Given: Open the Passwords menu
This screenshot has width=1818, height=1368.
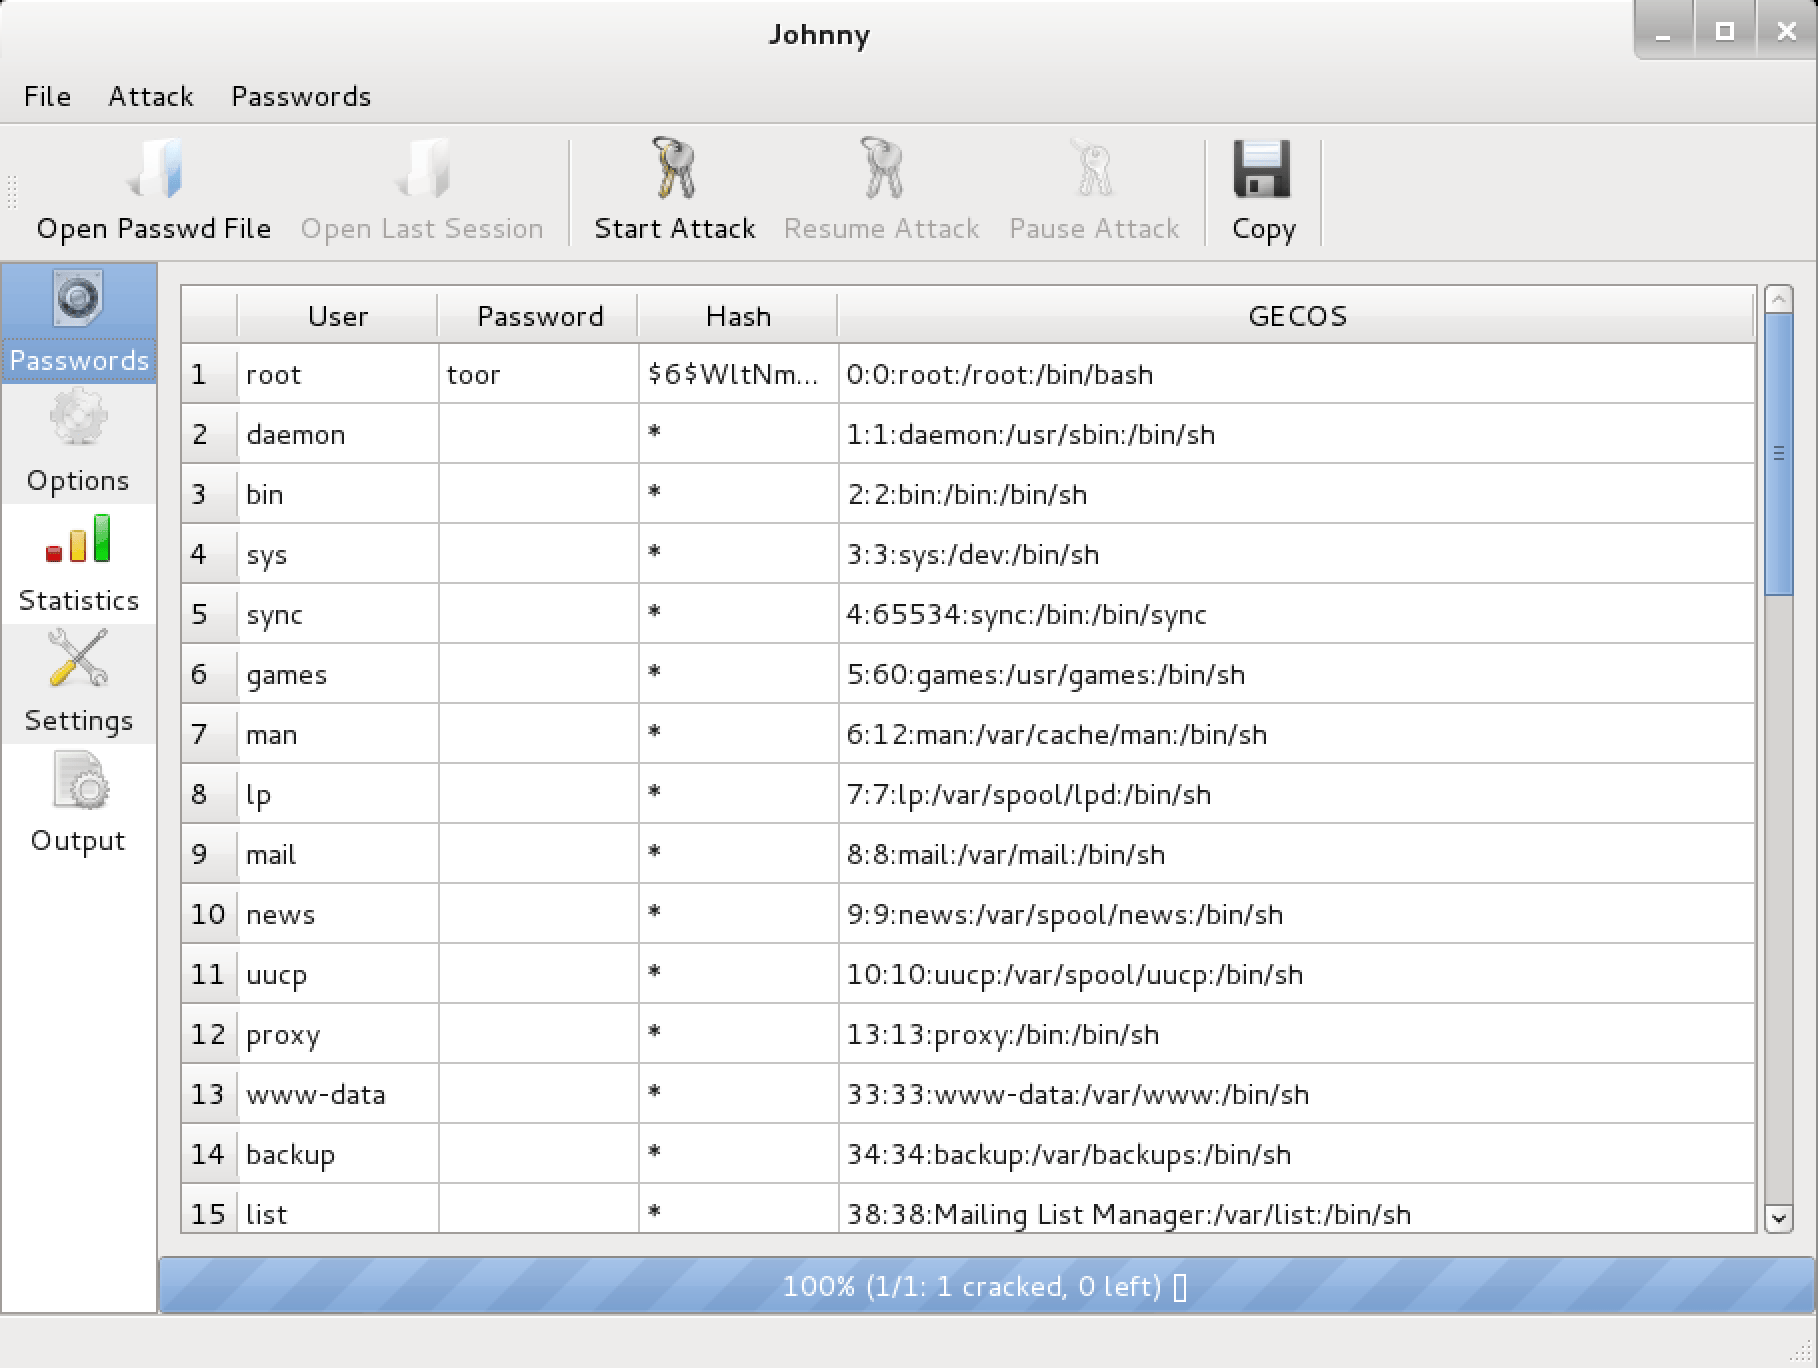Looking at the screenshot, I should pyautogui.click(x=301, y=96).
